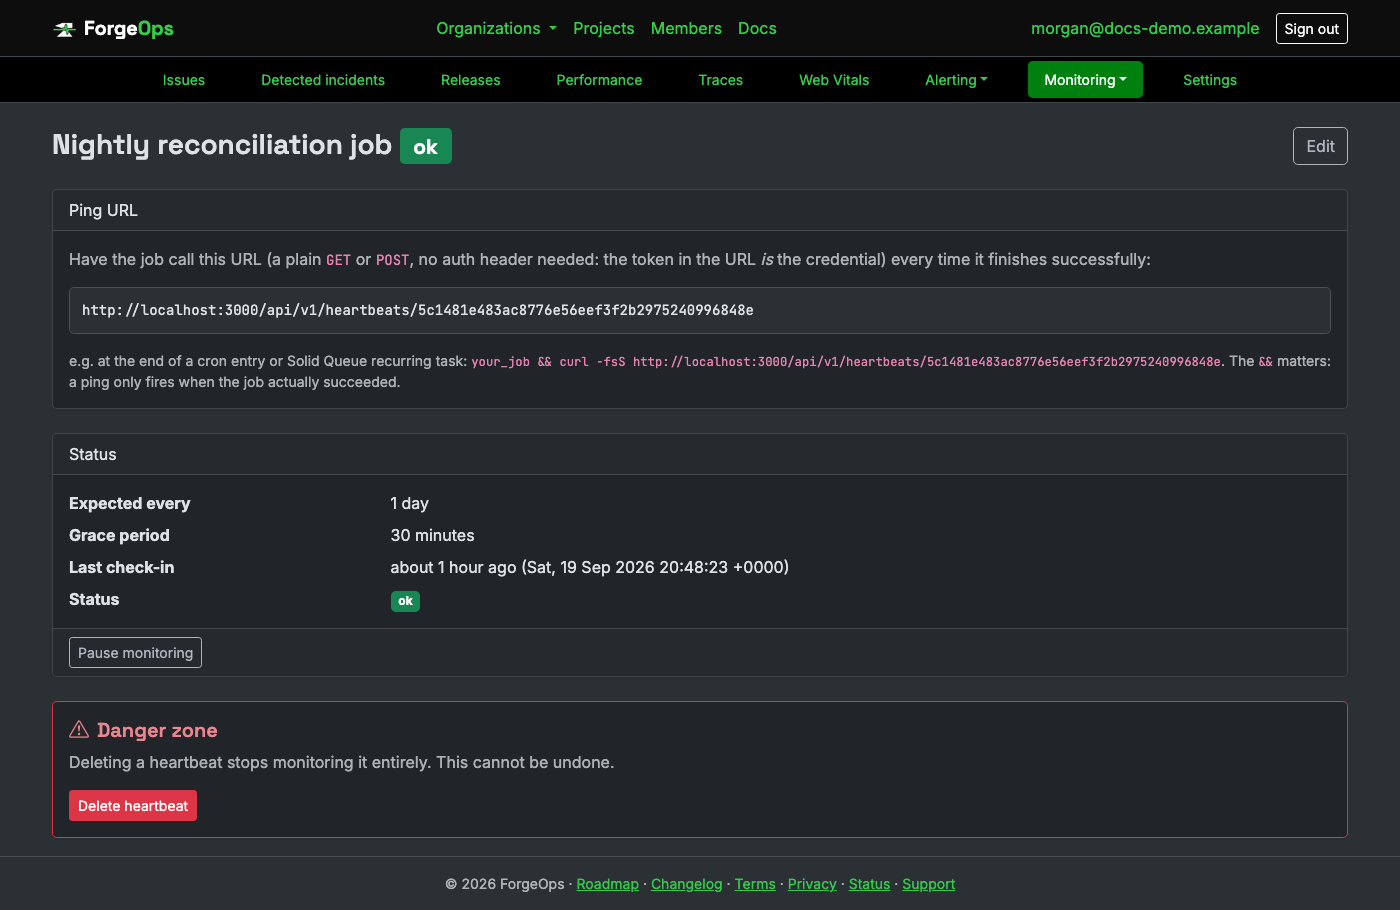
Task: Open the Terms footer link
Action: coord(755,884)
